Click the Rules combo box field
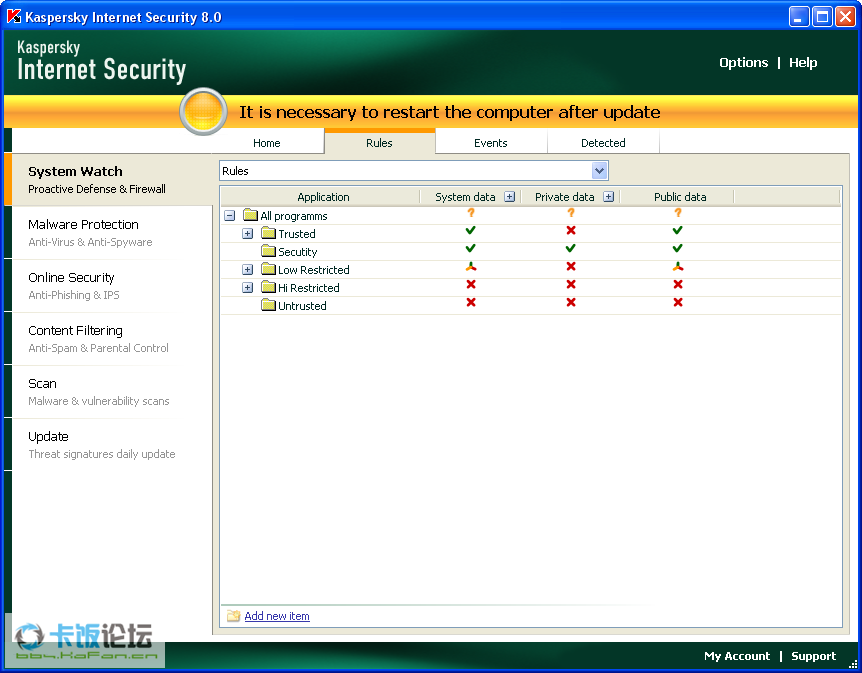The width and height of the screenshot is (862, 673). (x=413, y=170)
